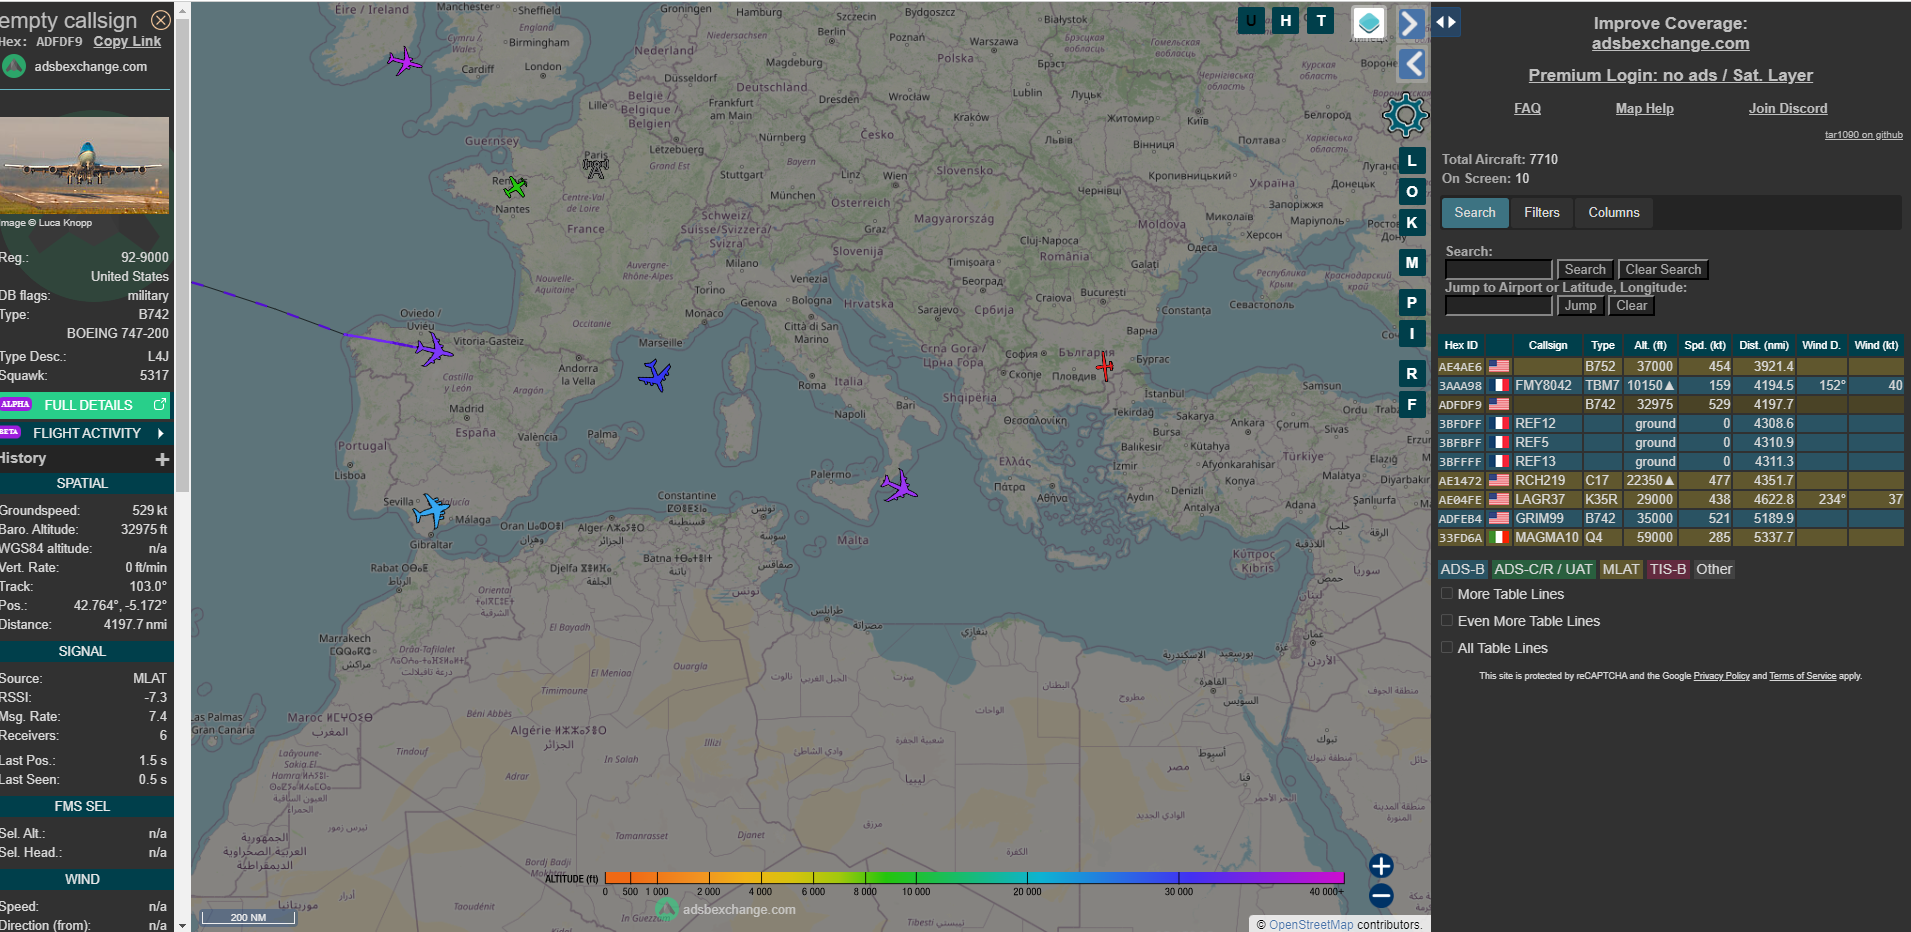The height and width of the screenshot is (932, 1911).
Task: Toggle the R map button
Action: (x=1411, y=373)
